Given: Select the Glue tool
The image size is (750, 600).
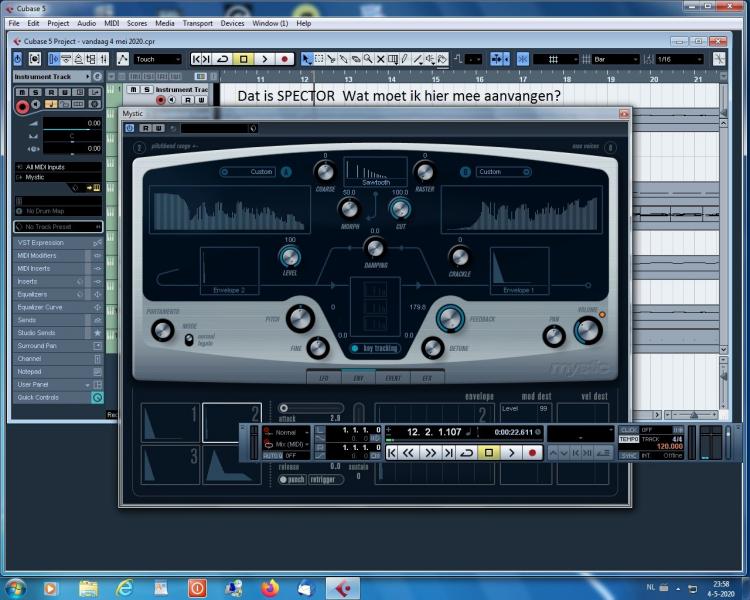Looking at the screenshot, I should coord(343,59).
